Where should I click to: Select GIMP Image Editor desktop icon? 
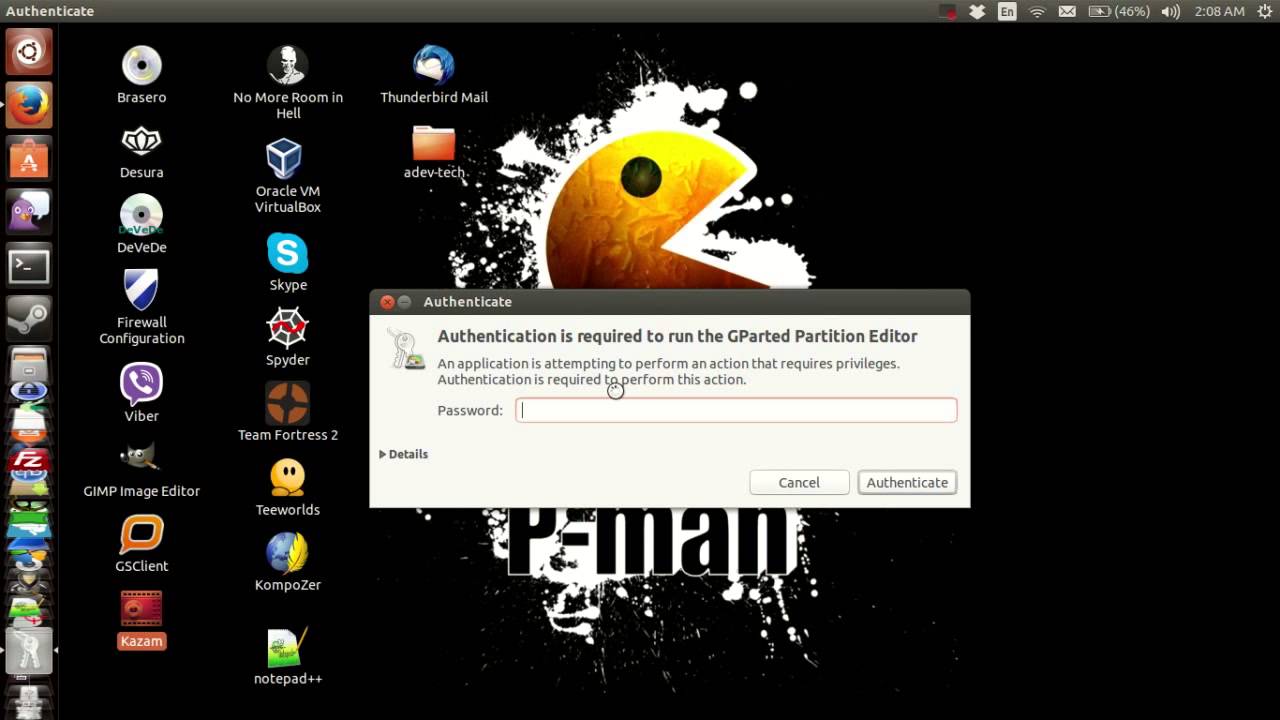[142, 470]
